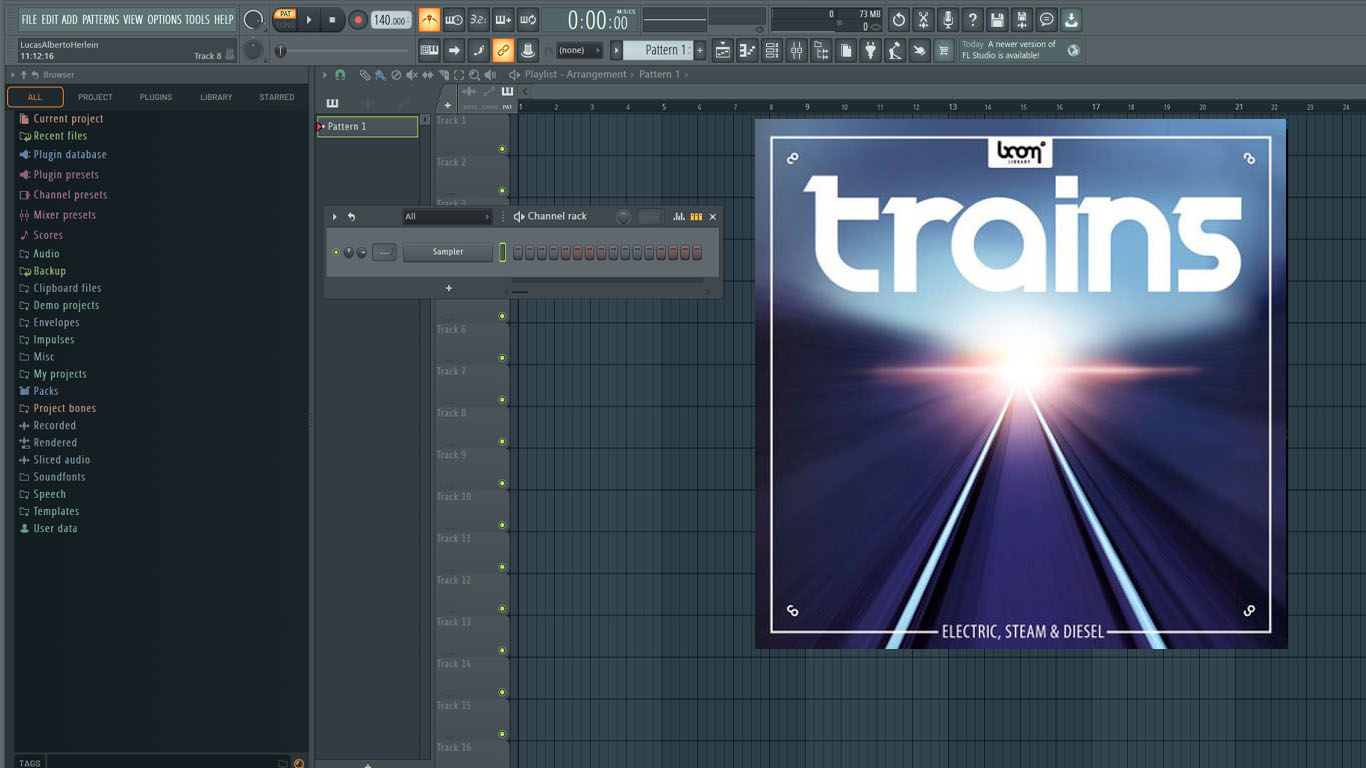
Task: Open the OPTIONS menu
Action: 165,19
